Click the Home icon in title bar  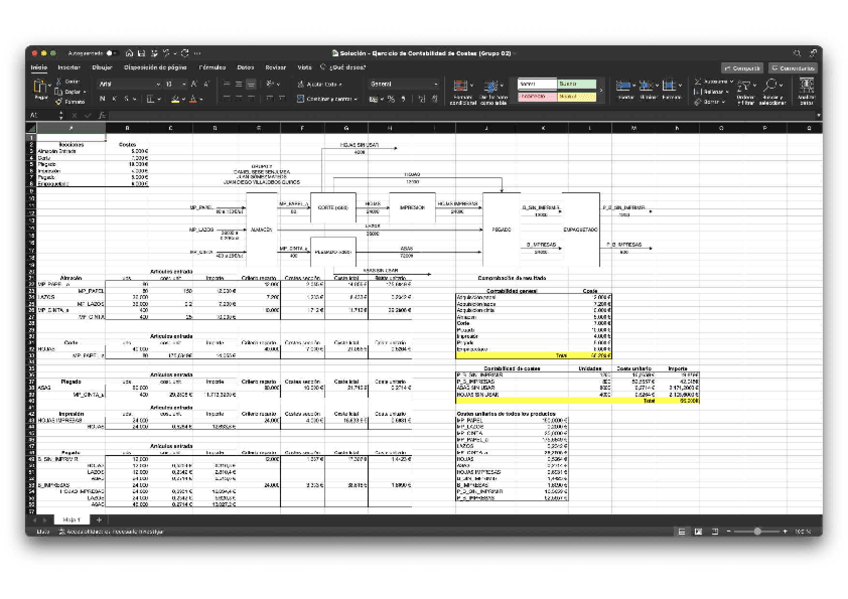pos(130,53)
